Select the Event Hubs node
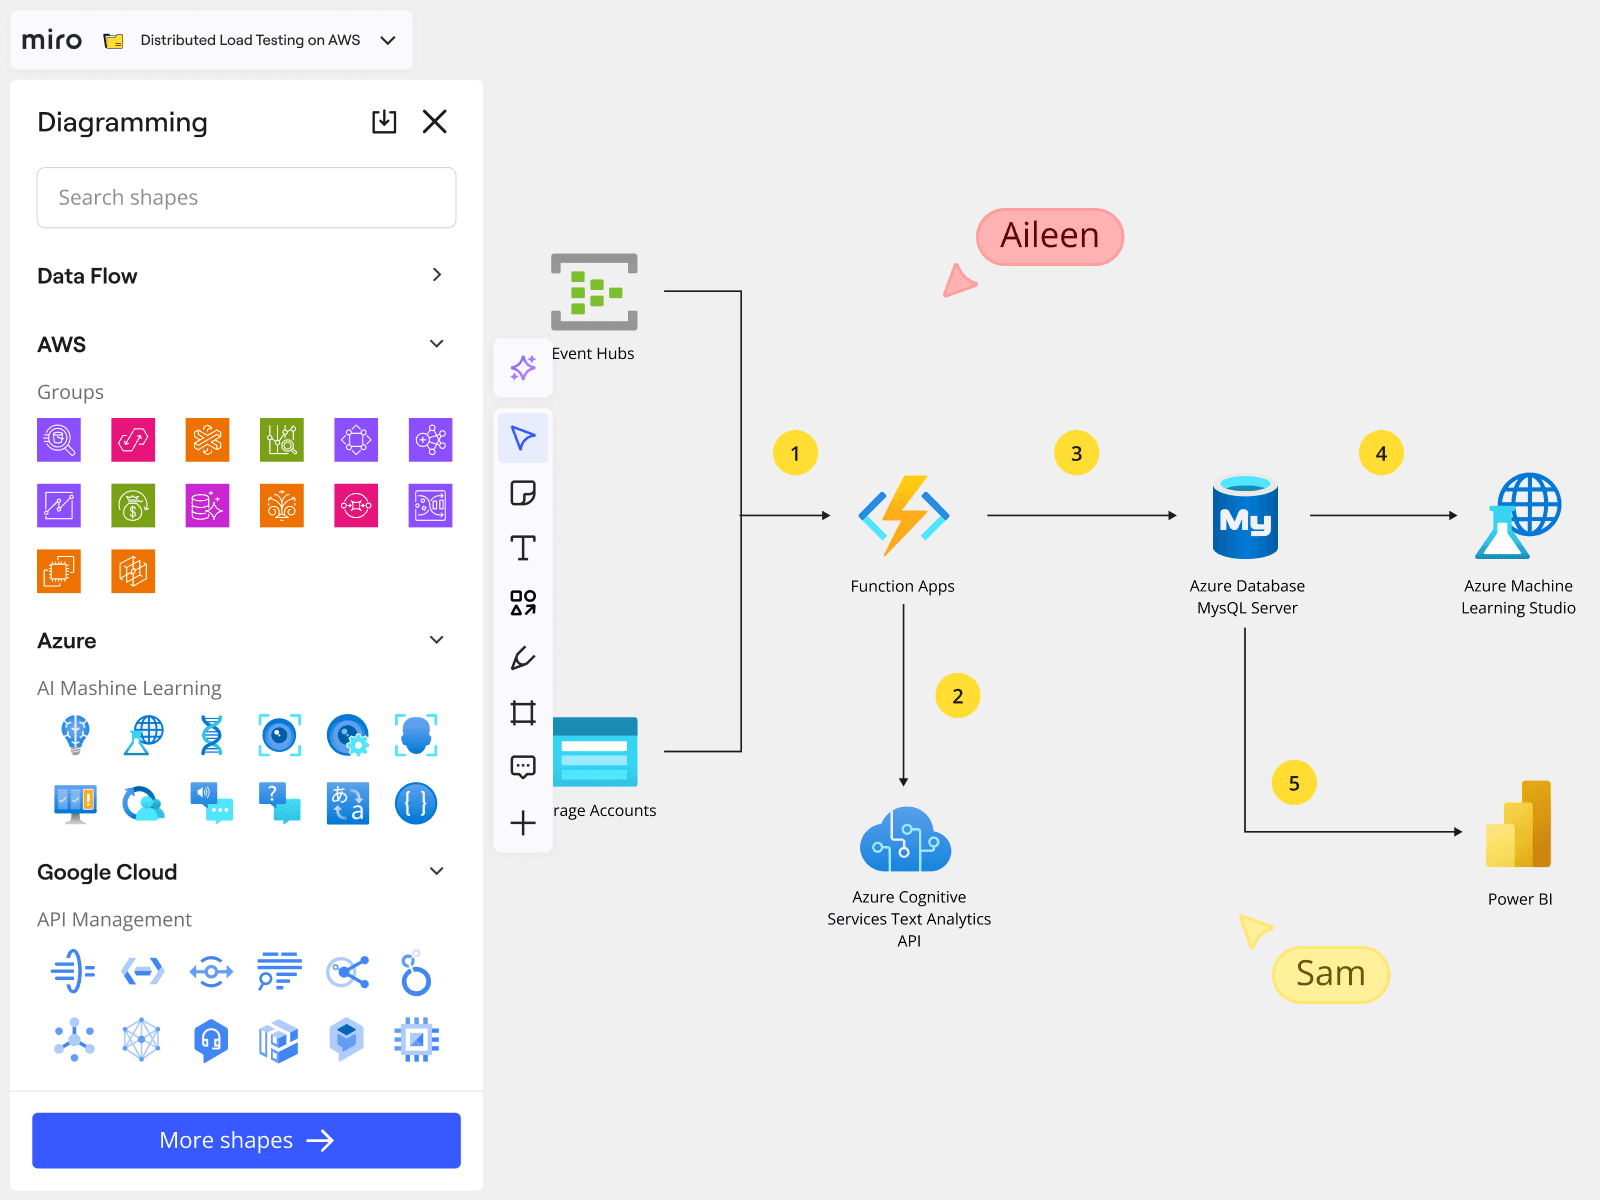 coord(594,292)
